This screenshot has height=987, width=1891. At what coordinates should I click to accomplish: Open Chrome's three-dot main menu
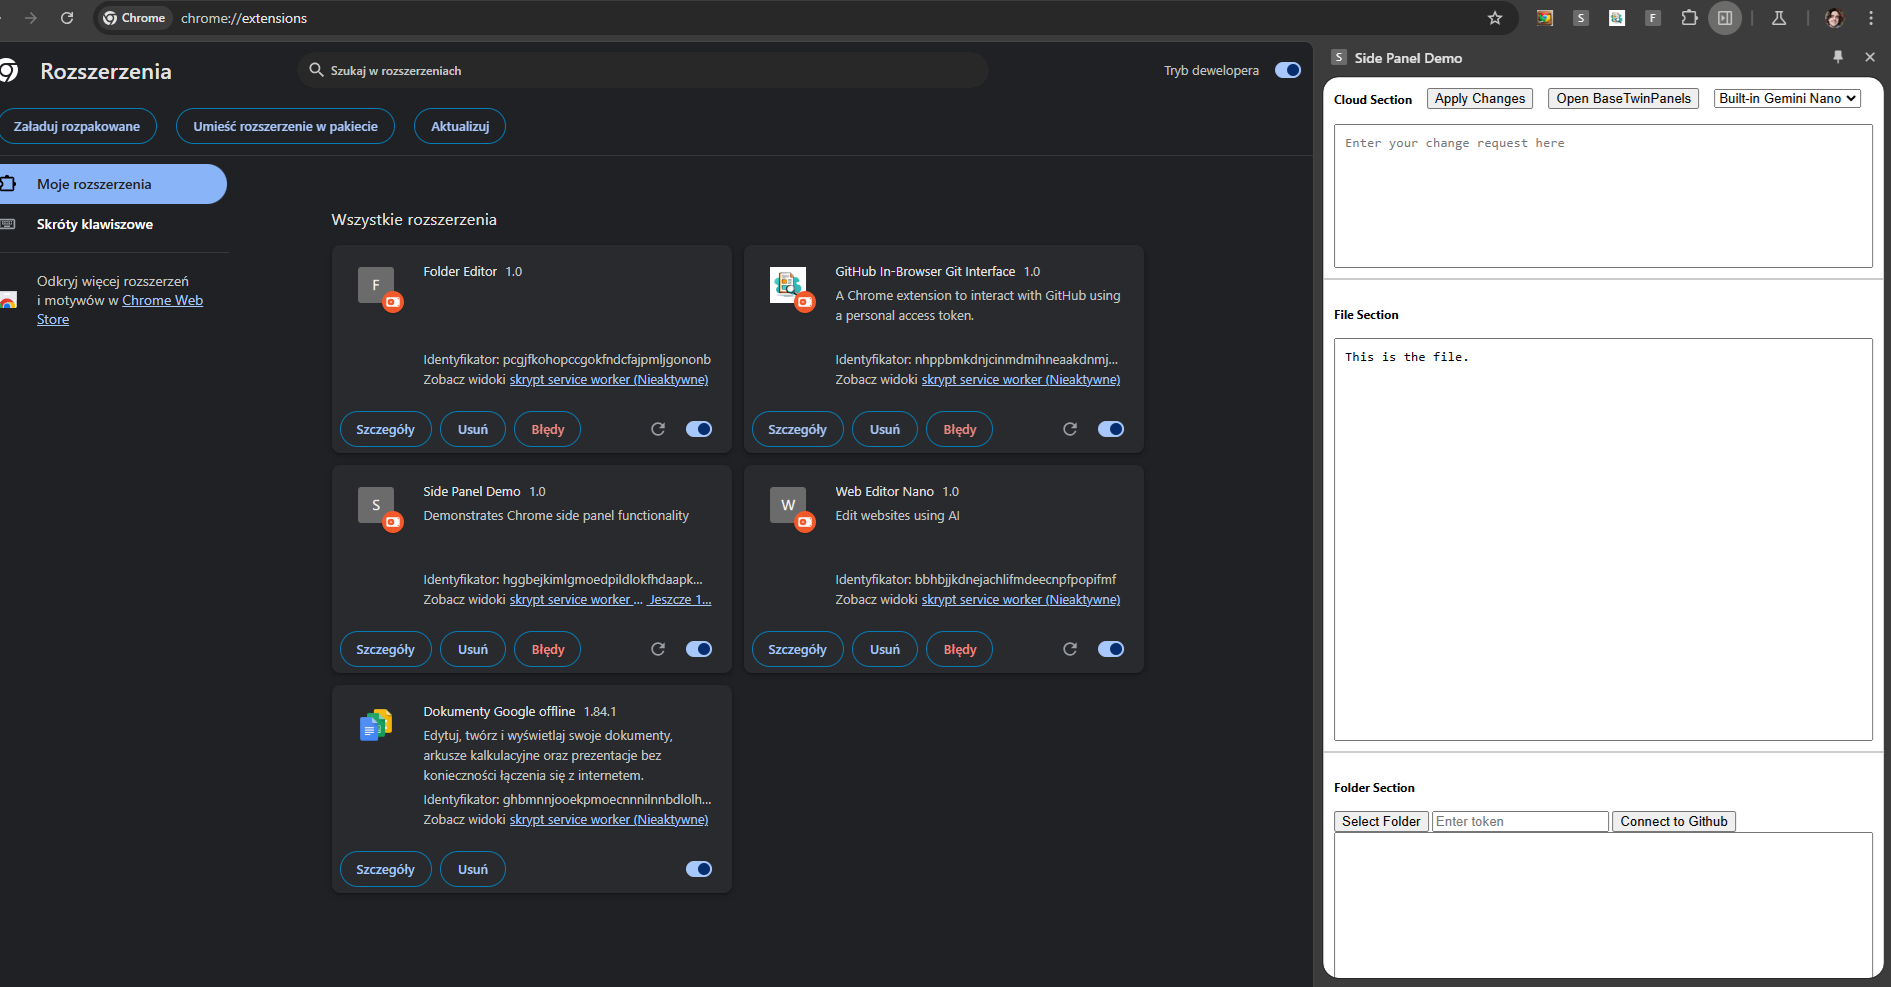point(1871,18)
